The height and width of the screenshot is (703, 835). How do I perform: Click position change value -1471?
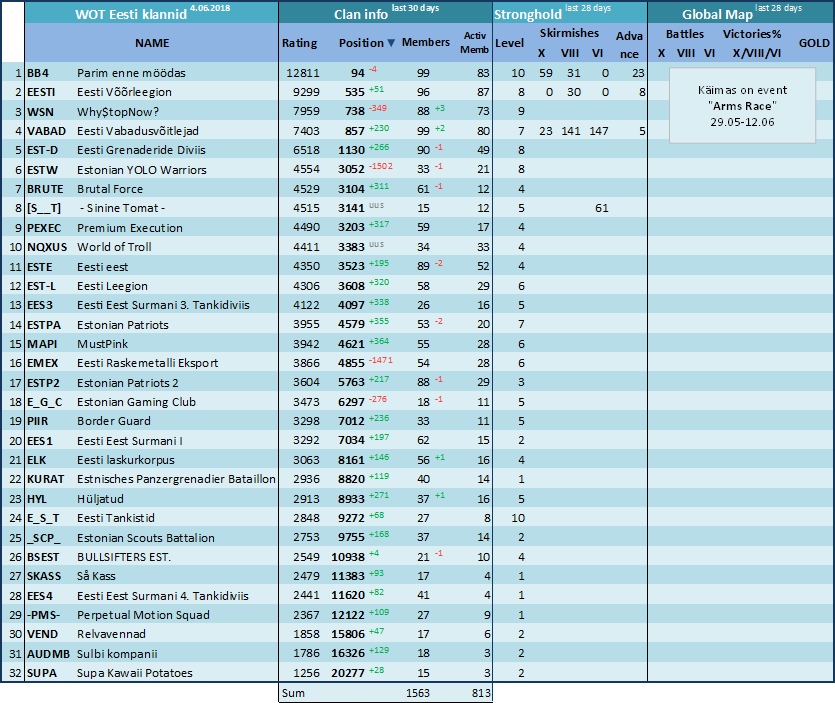(x=380, y=360)
